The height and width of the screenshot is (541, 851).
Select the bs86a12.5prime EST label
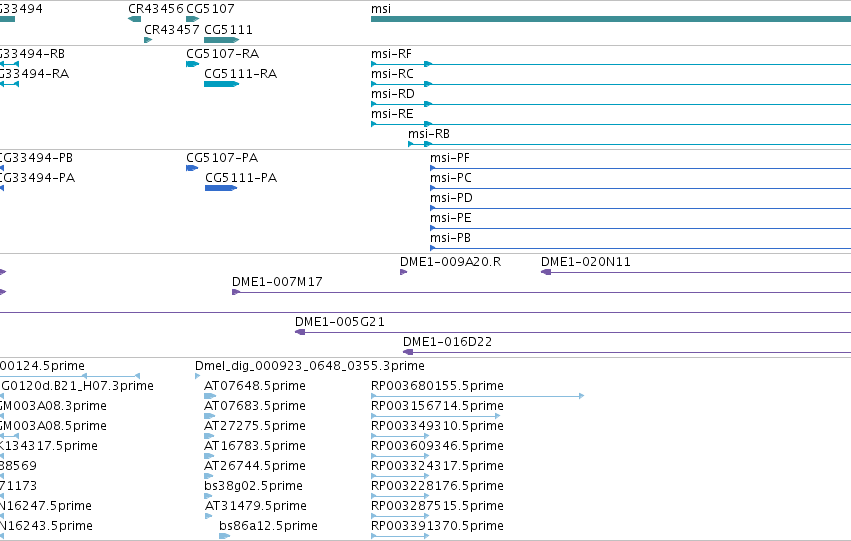[268, 526]
